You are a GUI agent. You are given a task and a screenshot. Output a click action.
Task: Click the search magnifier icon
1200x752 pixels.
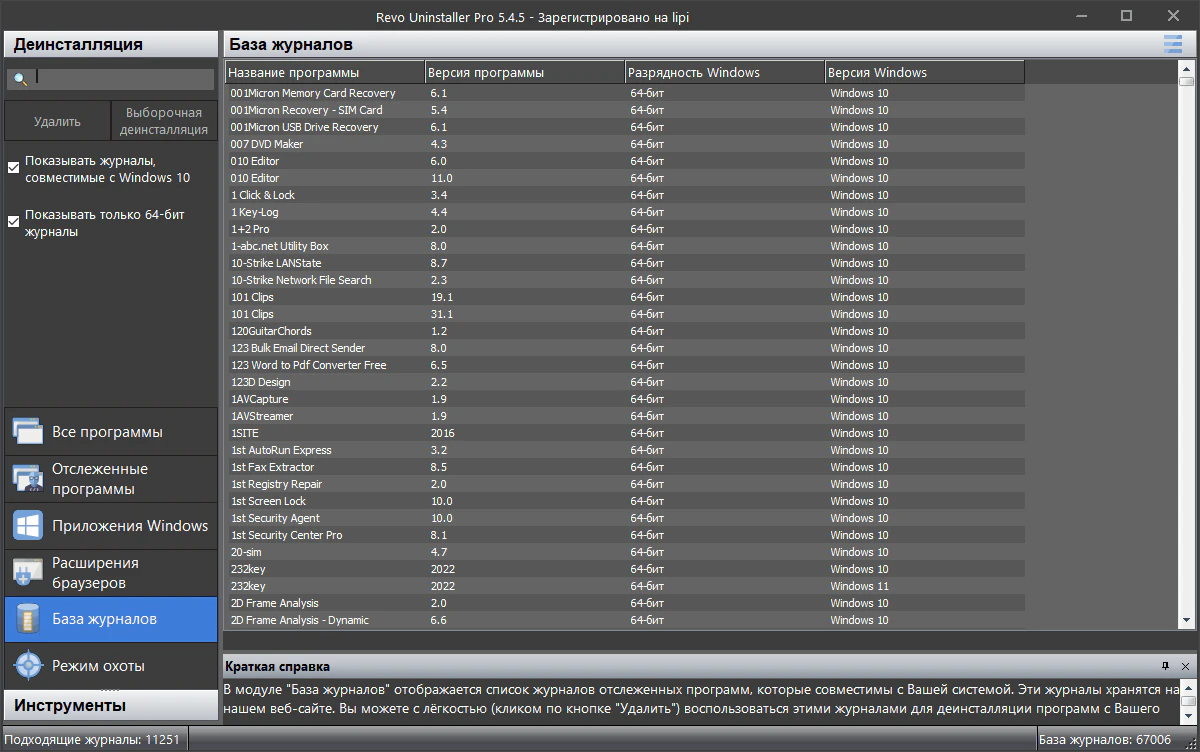(19, 79)
